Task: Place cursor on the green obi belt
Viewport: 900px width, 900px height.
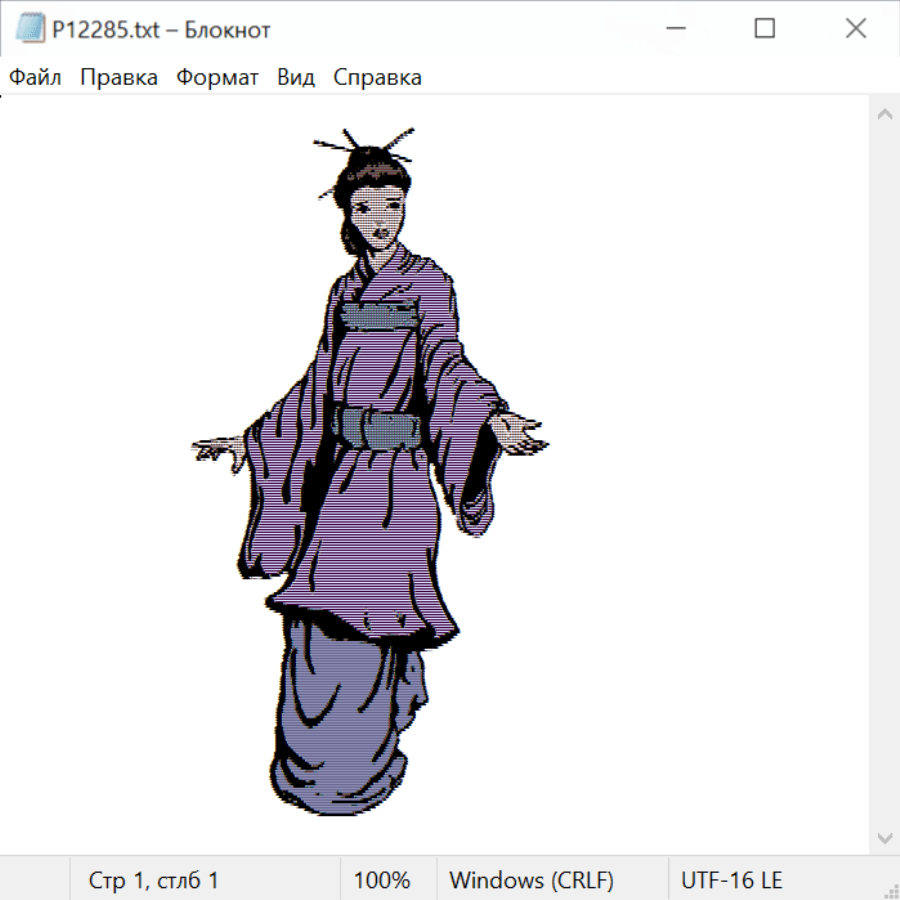Action: click(378, 428)
